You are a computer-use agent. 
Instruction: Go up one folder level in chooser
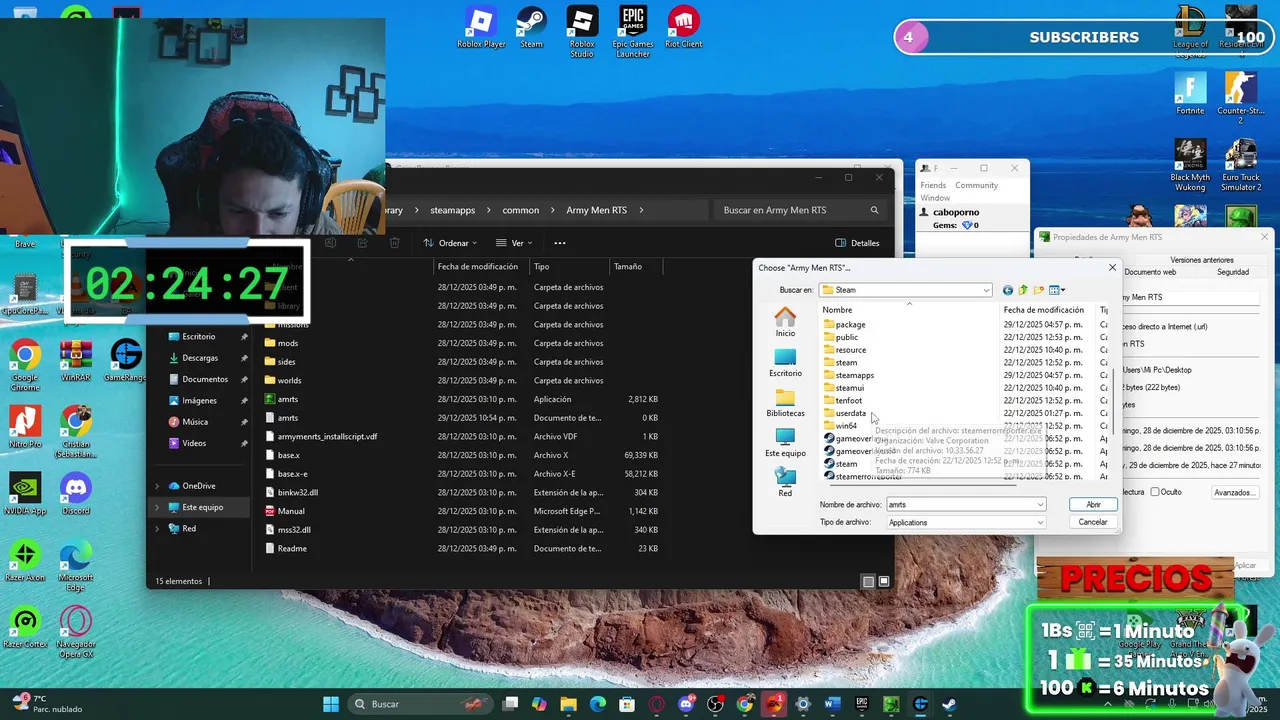point(1023,290)
